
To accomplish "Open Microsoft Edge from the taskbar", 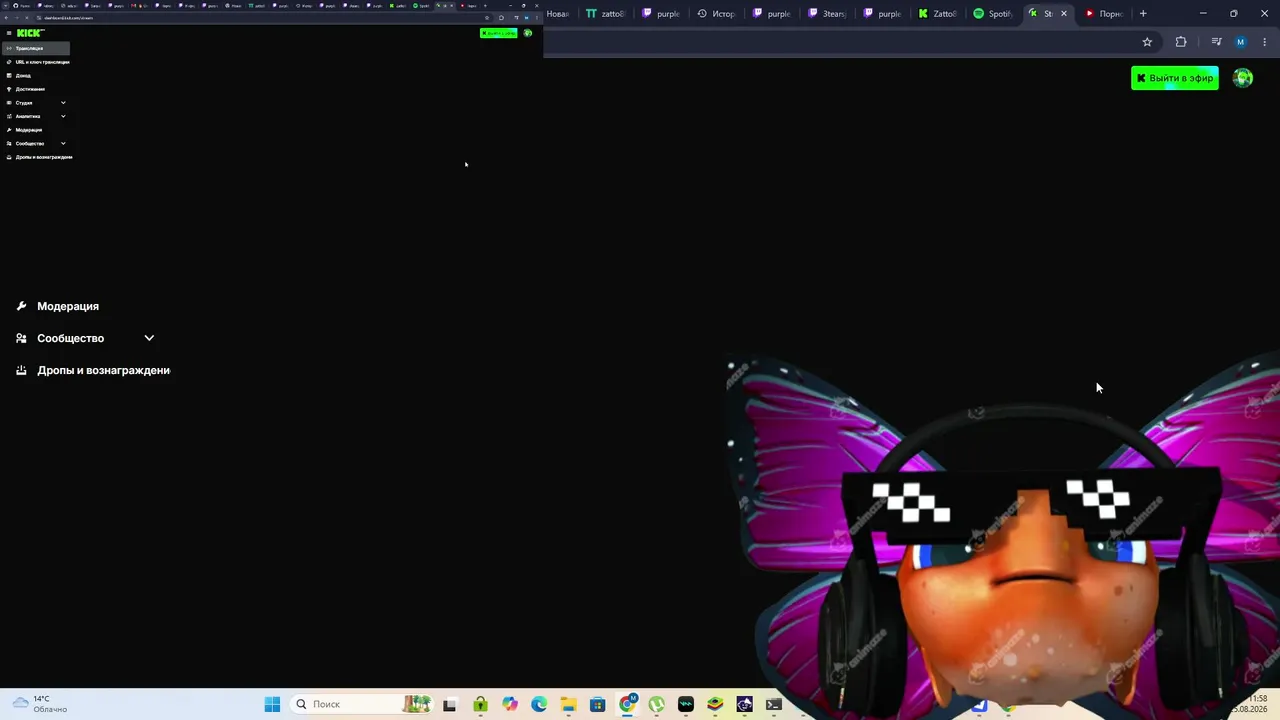I will pos(539,704).
